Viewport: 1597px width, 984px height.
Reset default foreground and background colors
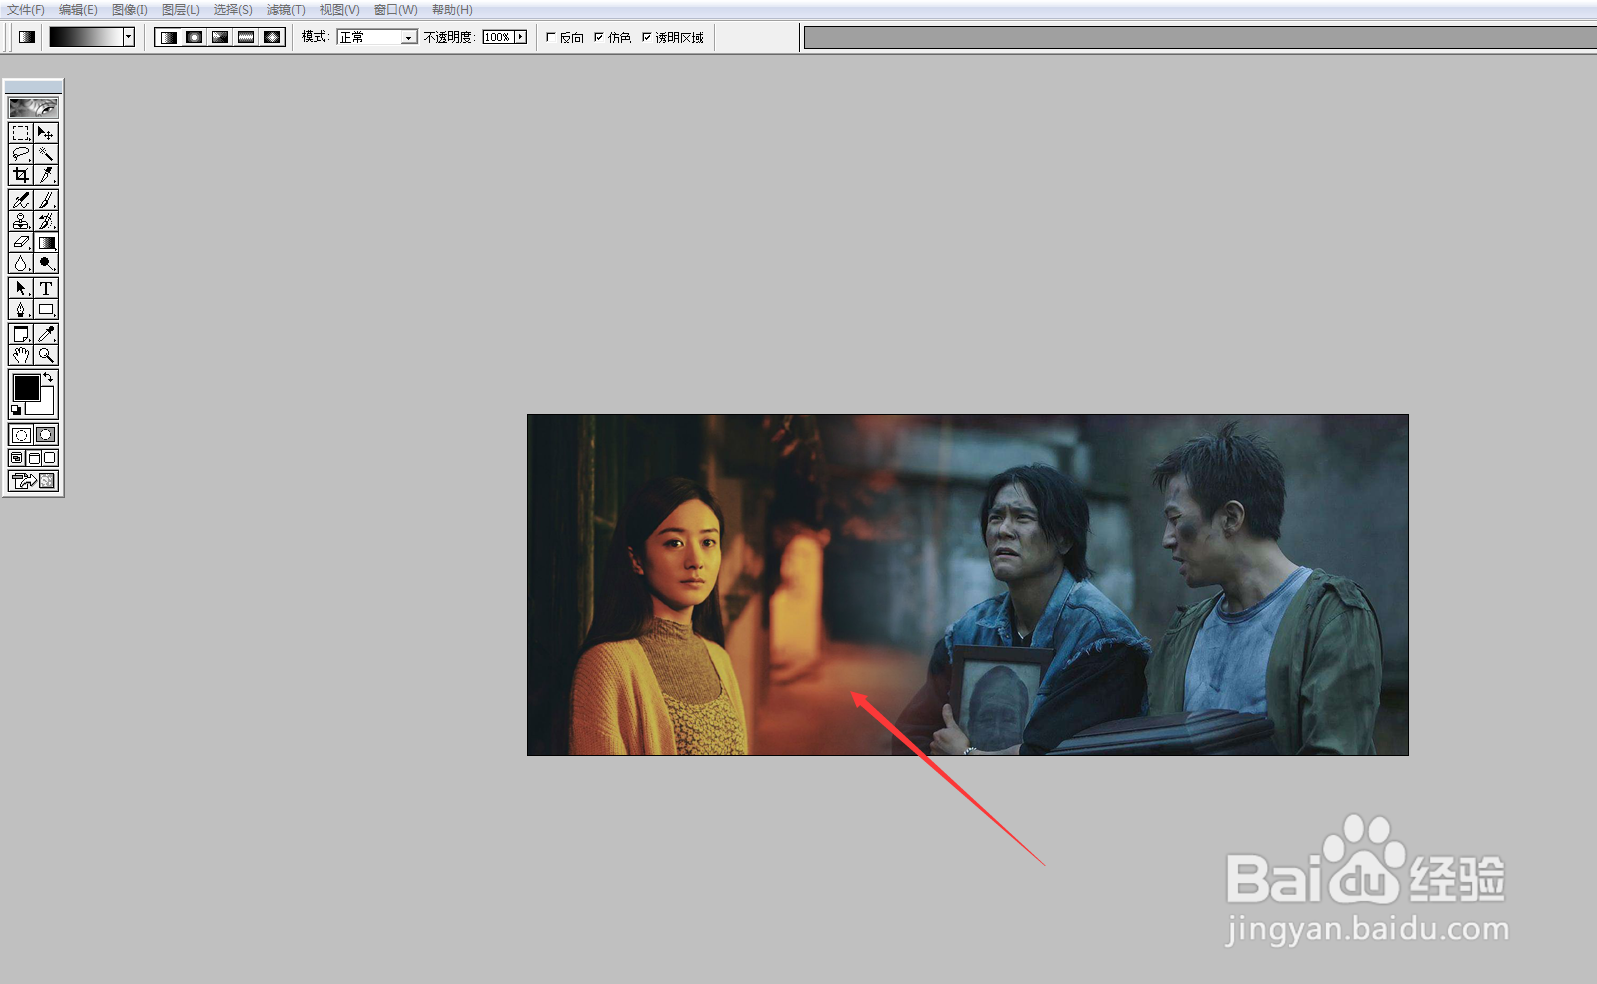coord(16,410)
